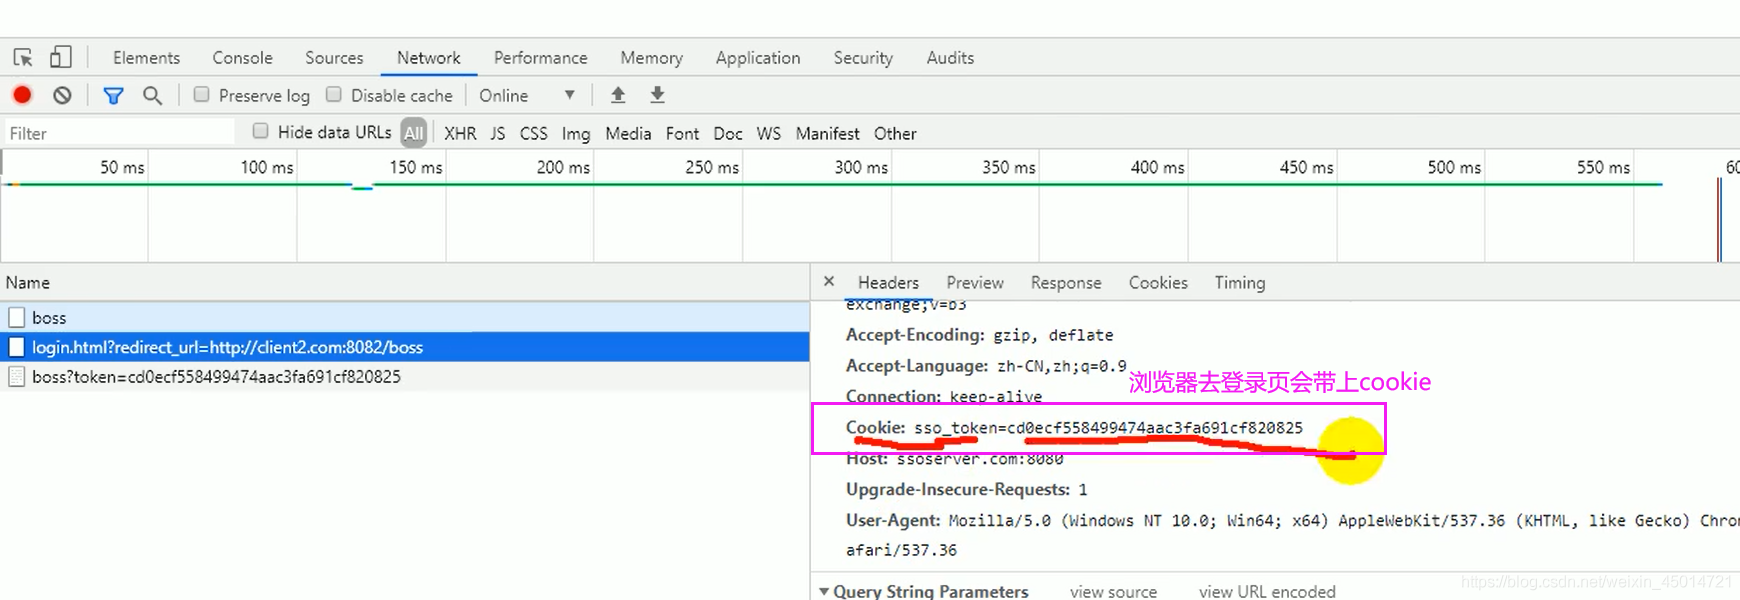
Task: Click the 150 ms timeline marker
Action: coord(416,167)
